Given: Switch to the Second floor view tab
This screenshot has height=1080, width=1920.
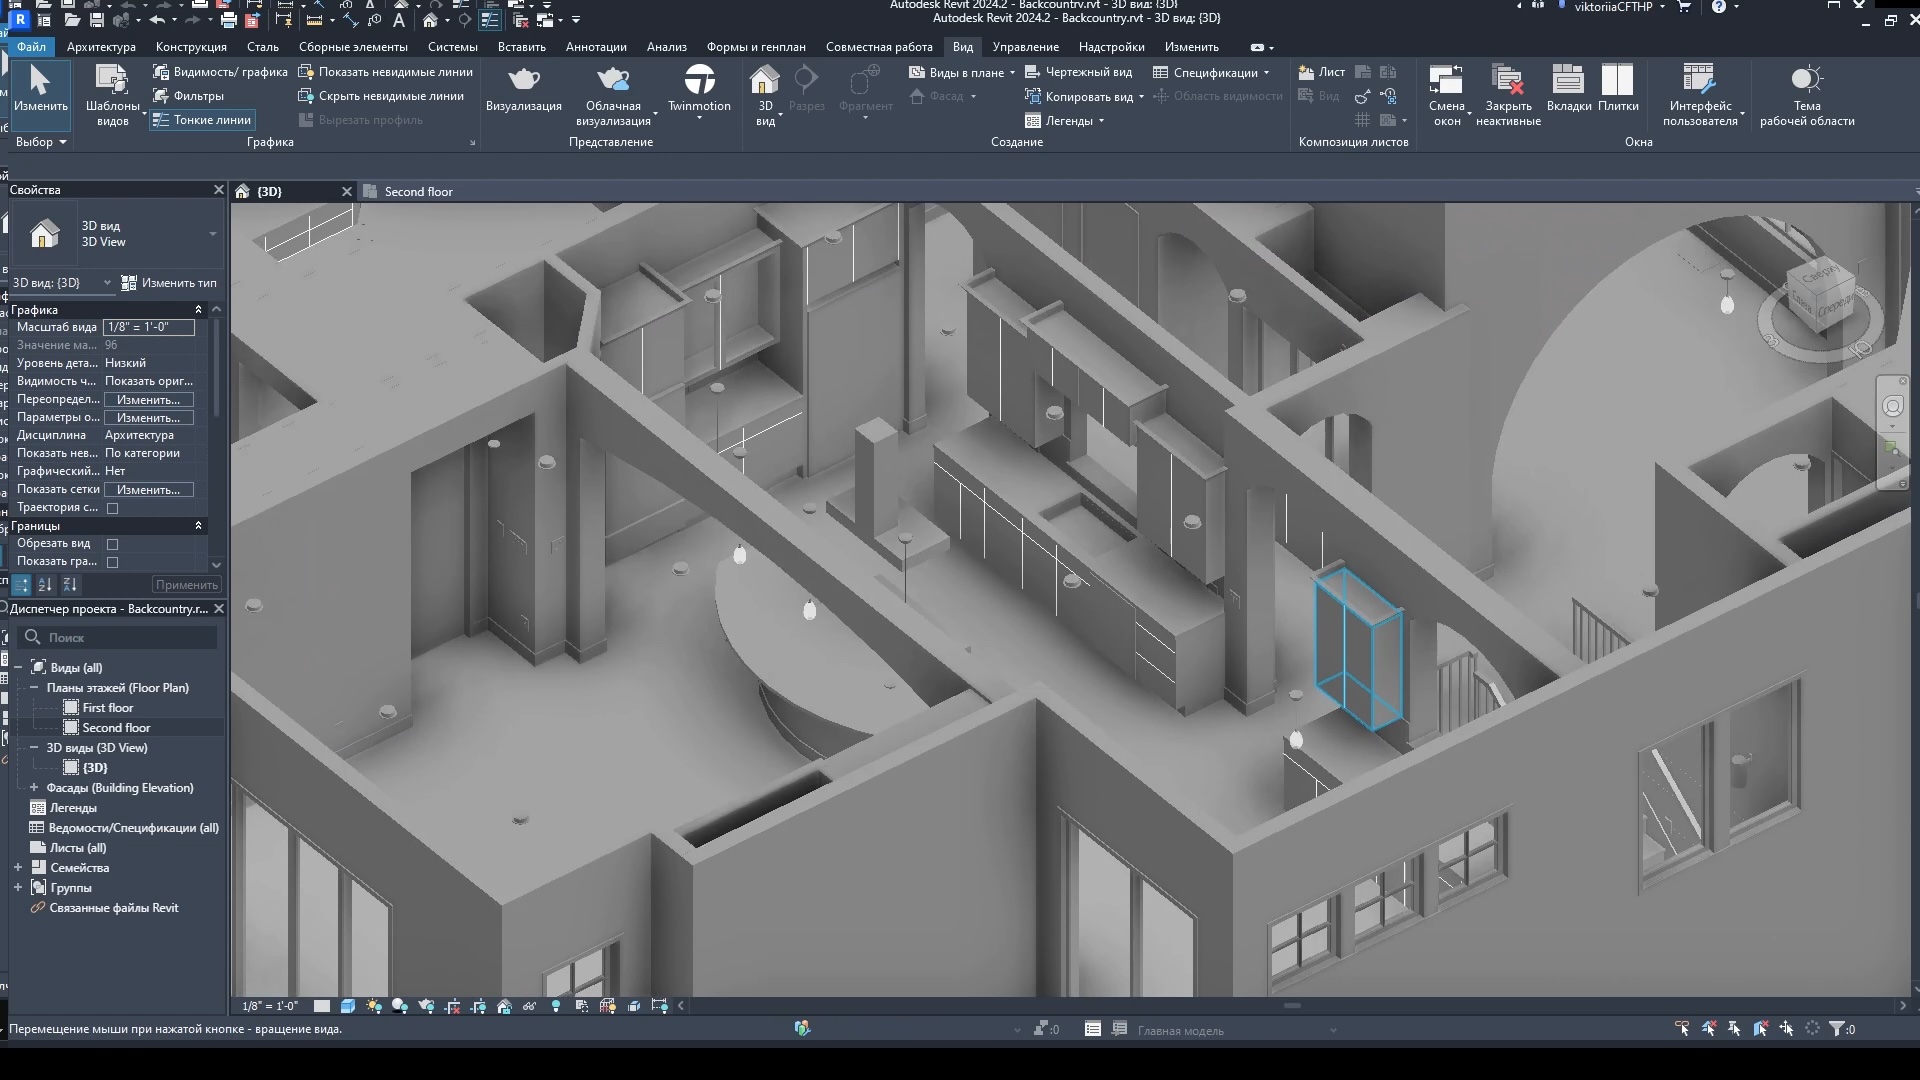Looking at the screenshot, I should click(x=418, y=192).
